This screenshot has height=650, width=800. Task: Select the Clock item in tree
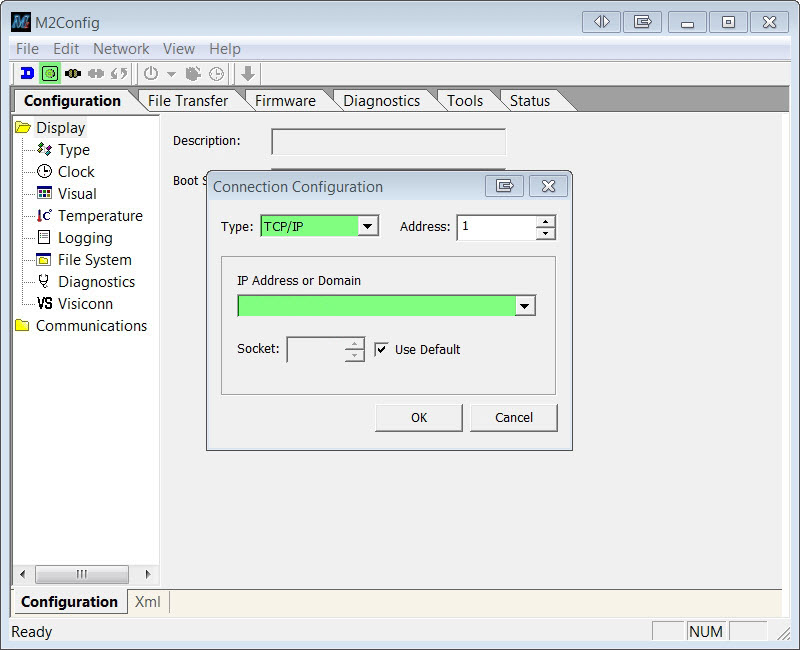[76, 172]
